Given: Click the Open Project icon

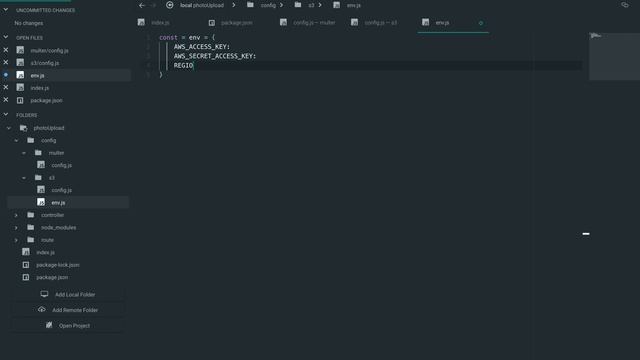Looking at the screenshot, I should (x=49, y=325).
